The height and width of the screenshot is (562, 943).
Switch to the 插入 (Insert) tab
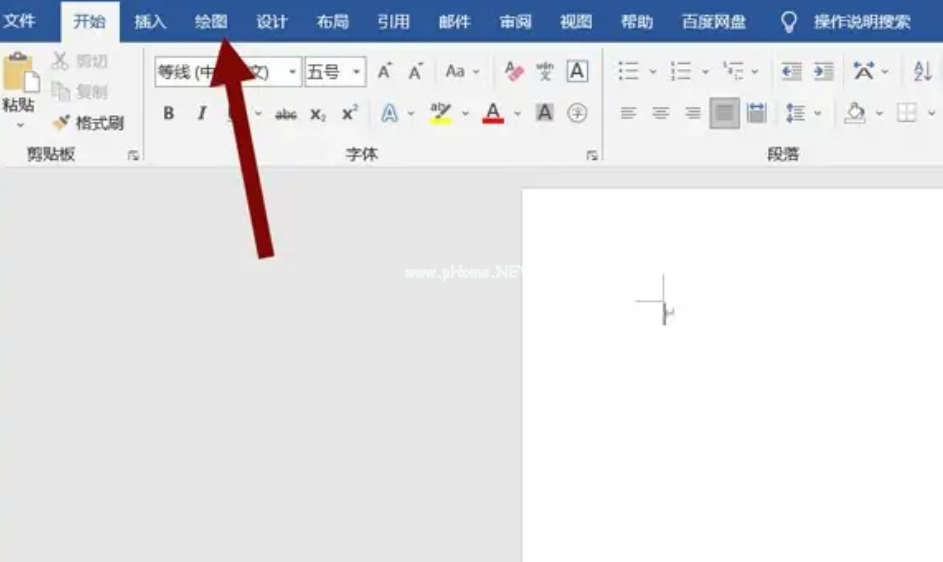150,21
